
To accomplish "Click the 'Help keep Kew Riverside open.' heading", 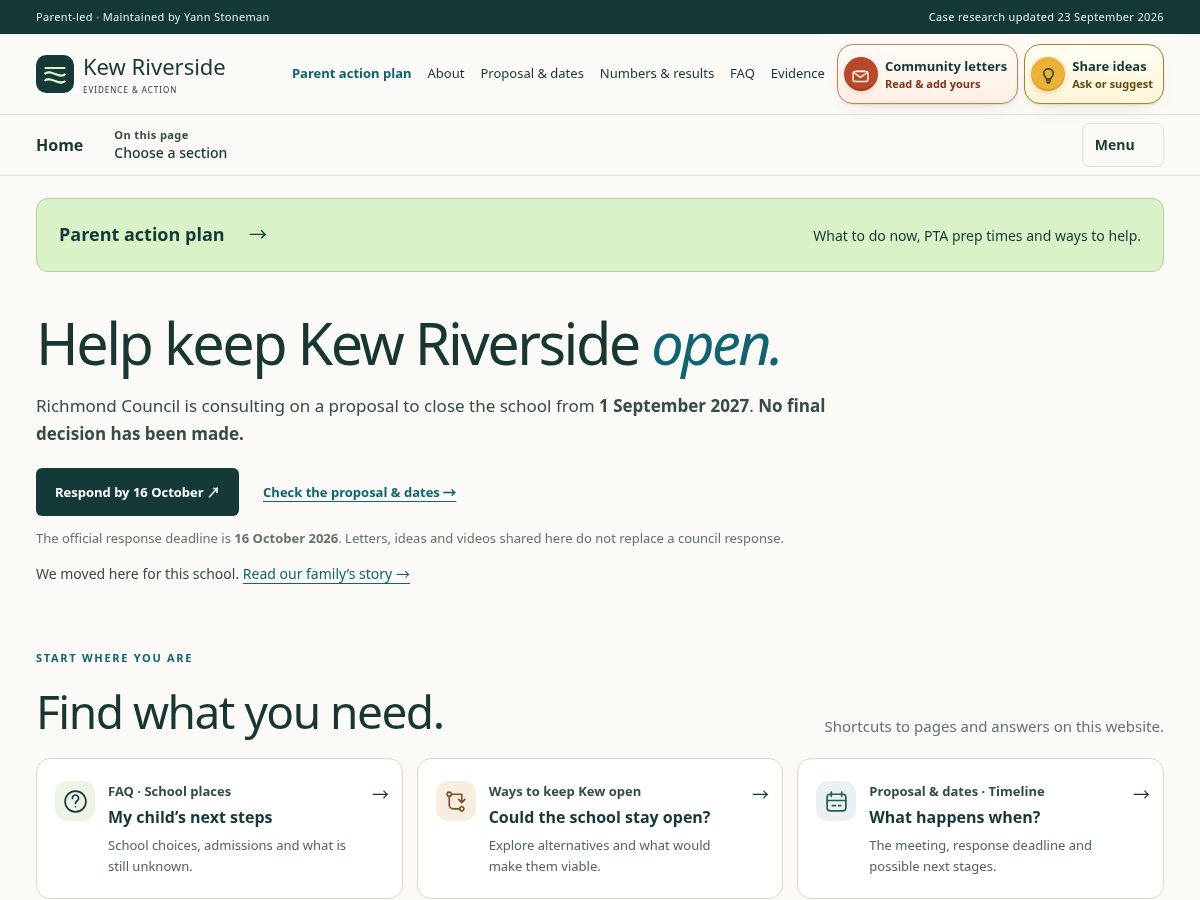I will 408,345.
